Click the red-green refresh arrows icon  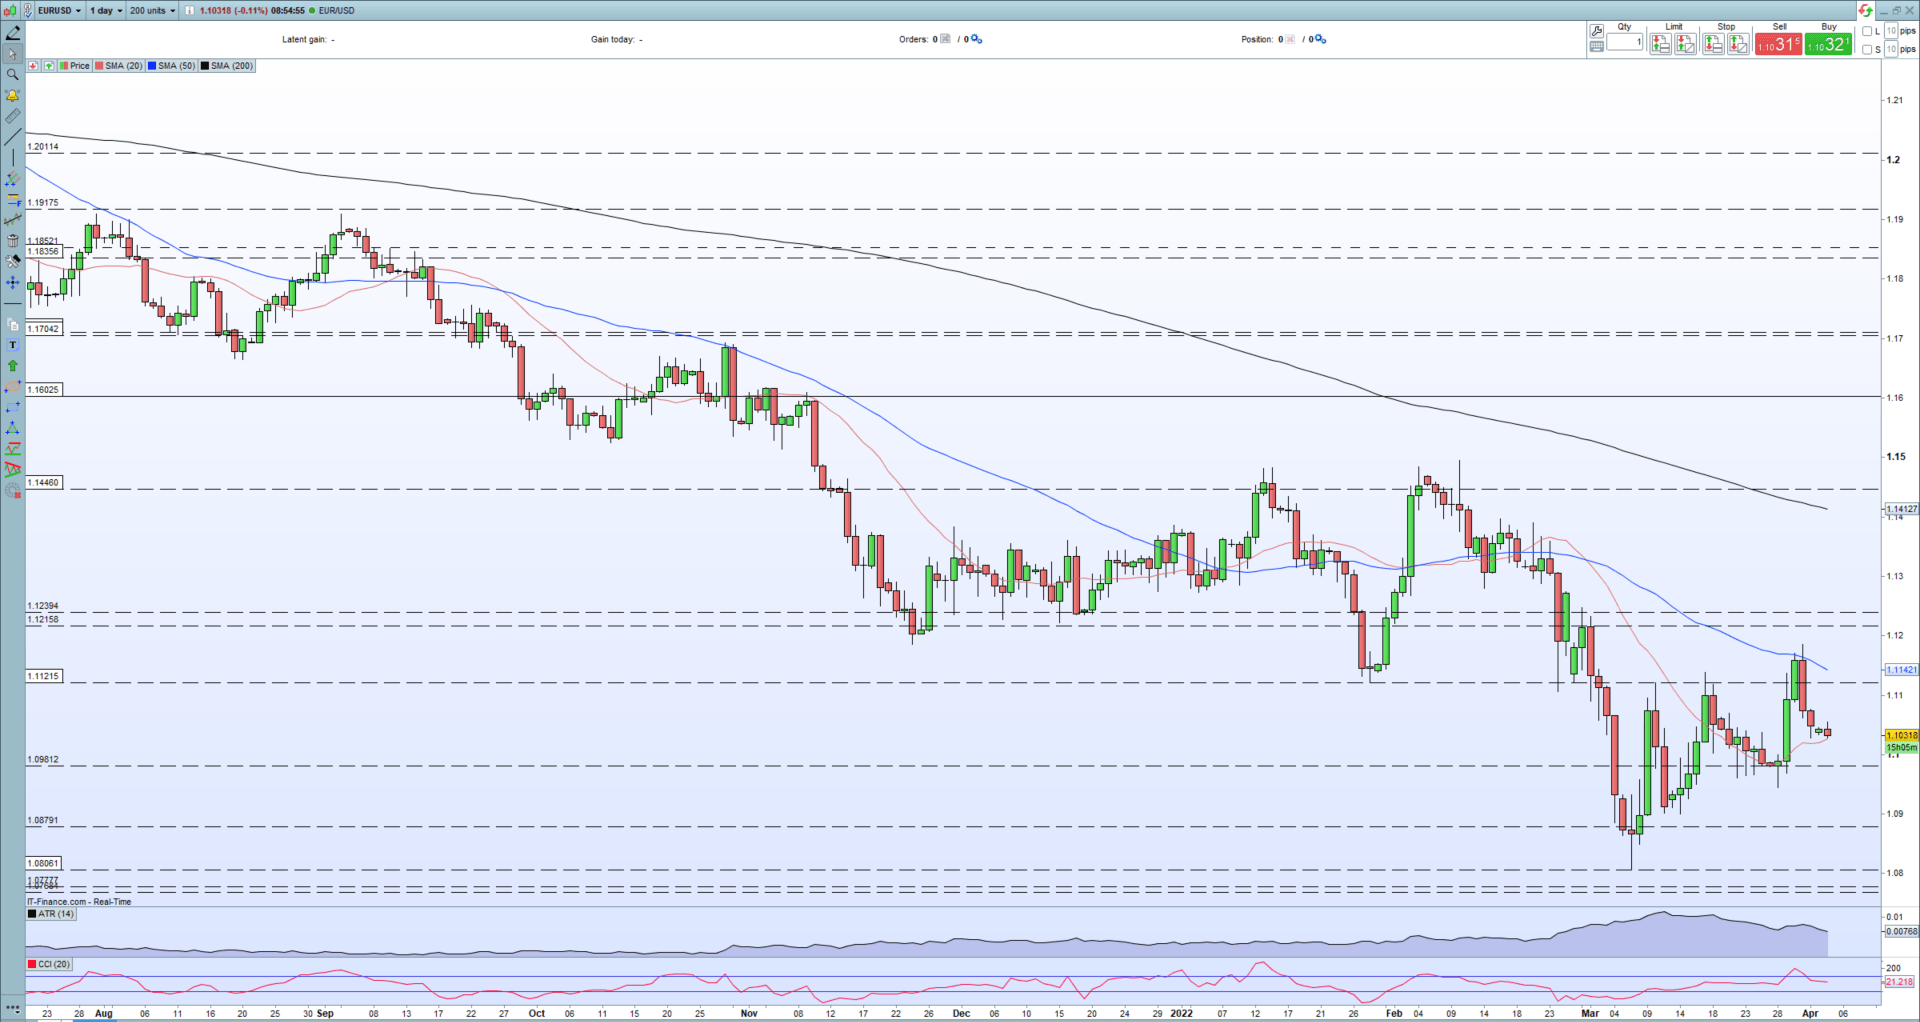[1865, 10]
